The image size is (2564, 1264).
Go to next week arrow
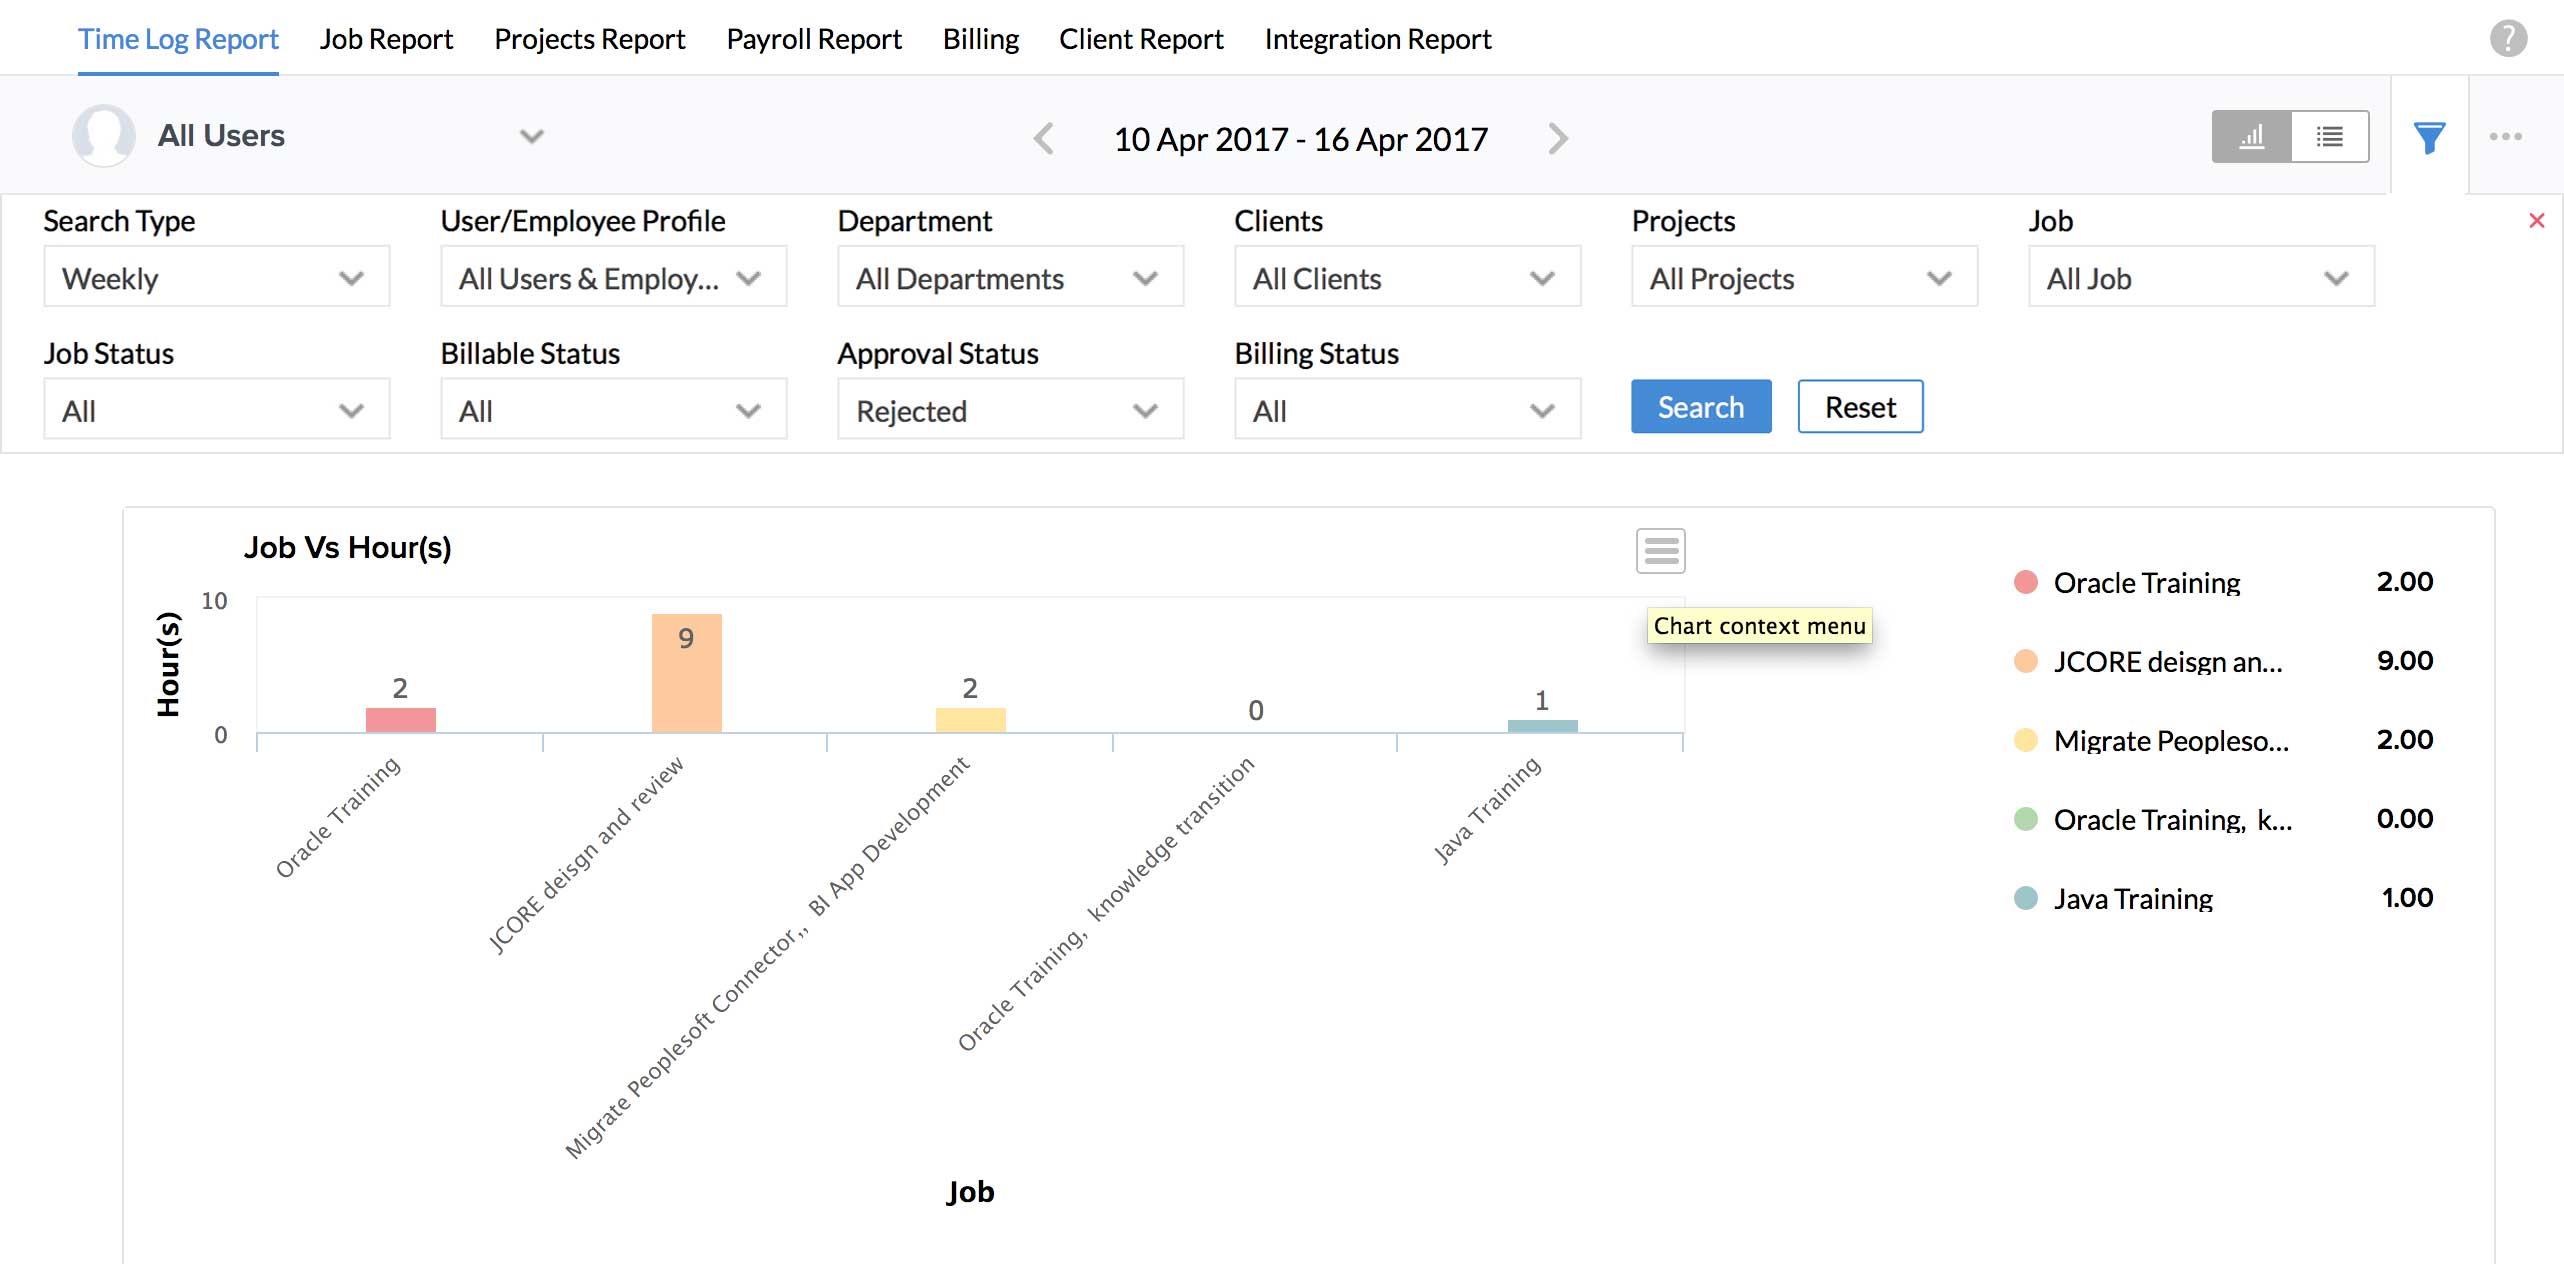coord(1557,138)
